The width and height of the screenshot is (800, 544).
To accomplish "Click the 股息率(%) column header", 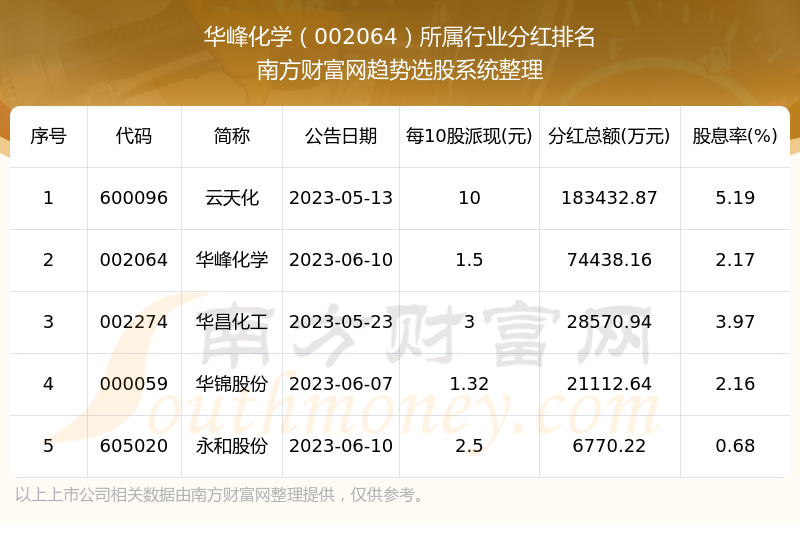I will [x=735, y=136].
